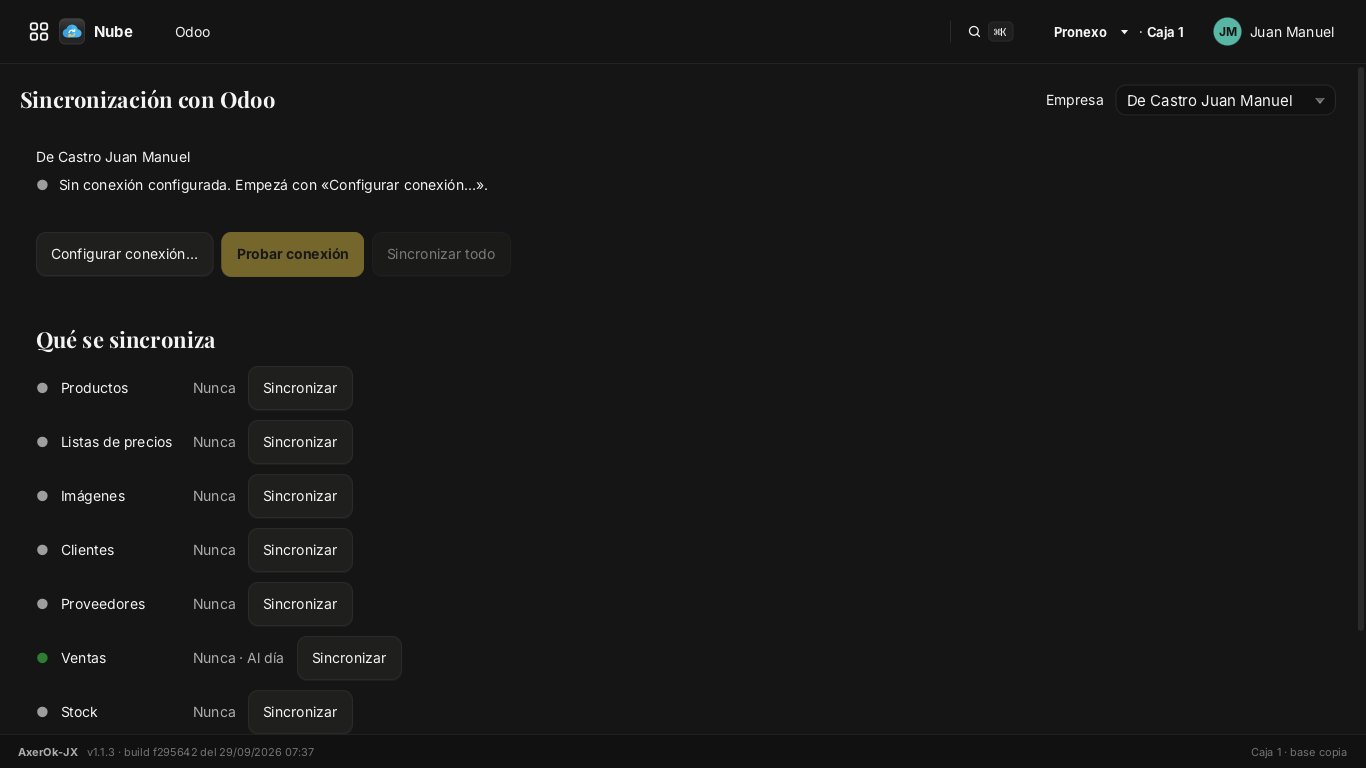Expand the Pronexo workspace dropdown arrow
The width and height of the screenshot is (1366, 768).
pyautogui.click(x=1124, y=32)
